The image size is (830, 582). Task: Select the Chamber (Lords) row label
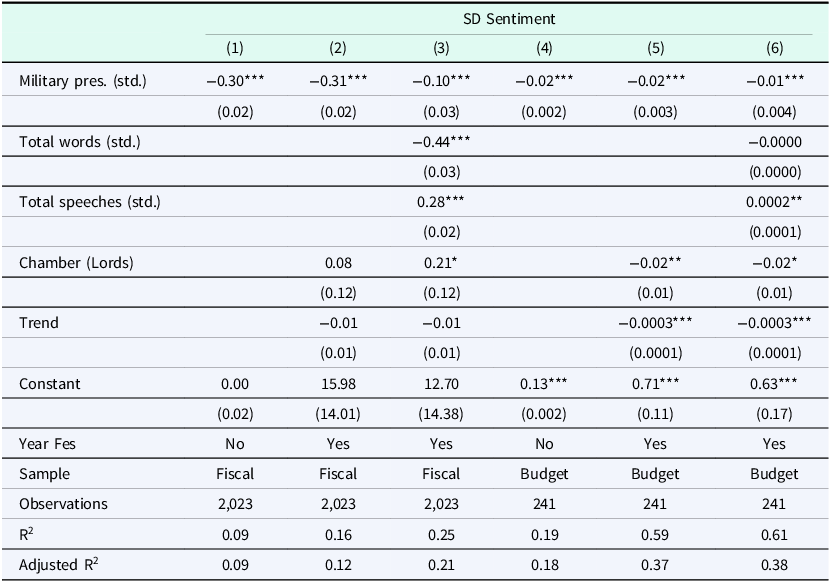coord(75,262)
